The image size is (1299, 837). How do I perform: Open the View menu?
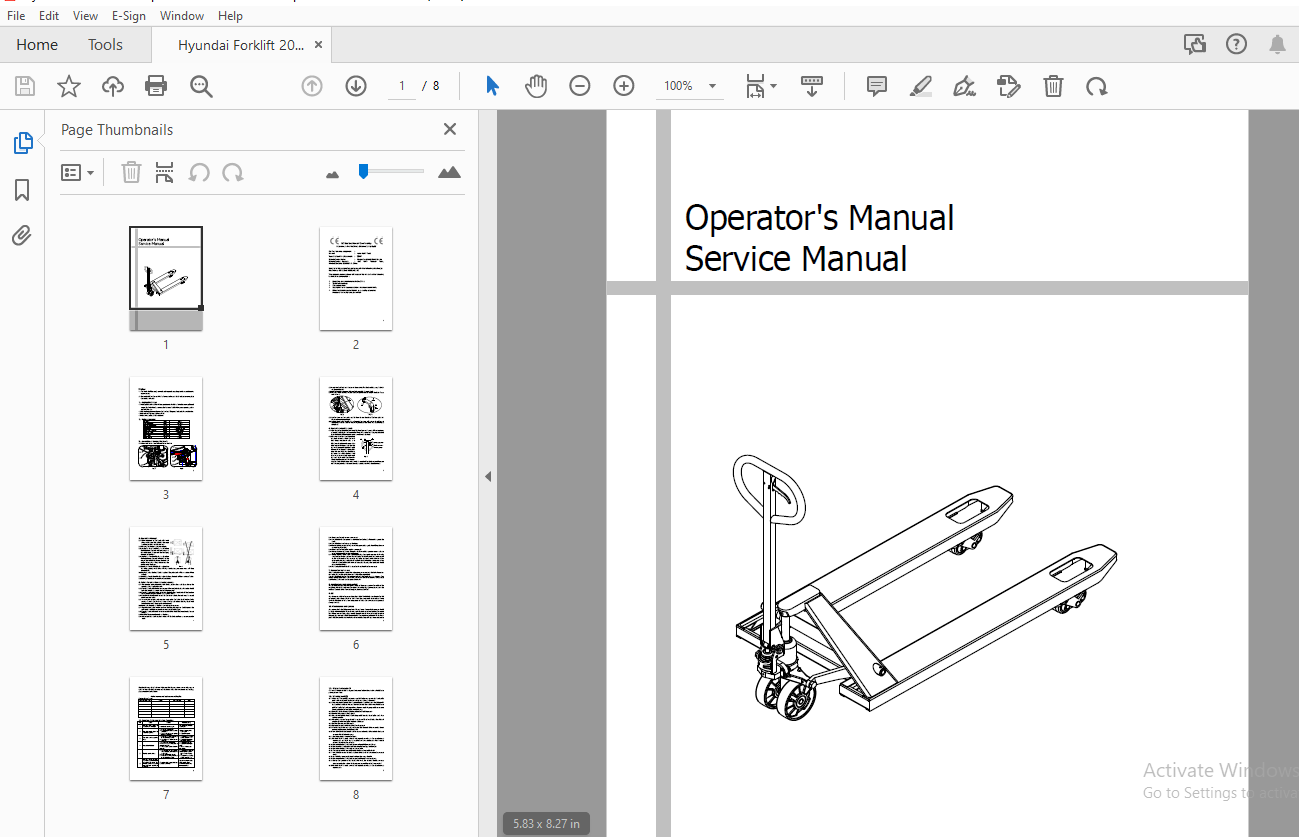[x=86, y=16]
